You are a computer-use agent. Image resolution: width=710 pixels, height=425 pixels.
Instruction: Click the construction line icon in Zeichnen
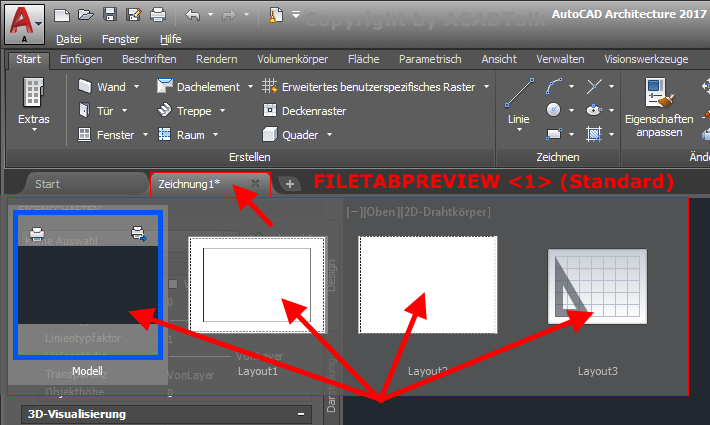[x=594, y=86]
